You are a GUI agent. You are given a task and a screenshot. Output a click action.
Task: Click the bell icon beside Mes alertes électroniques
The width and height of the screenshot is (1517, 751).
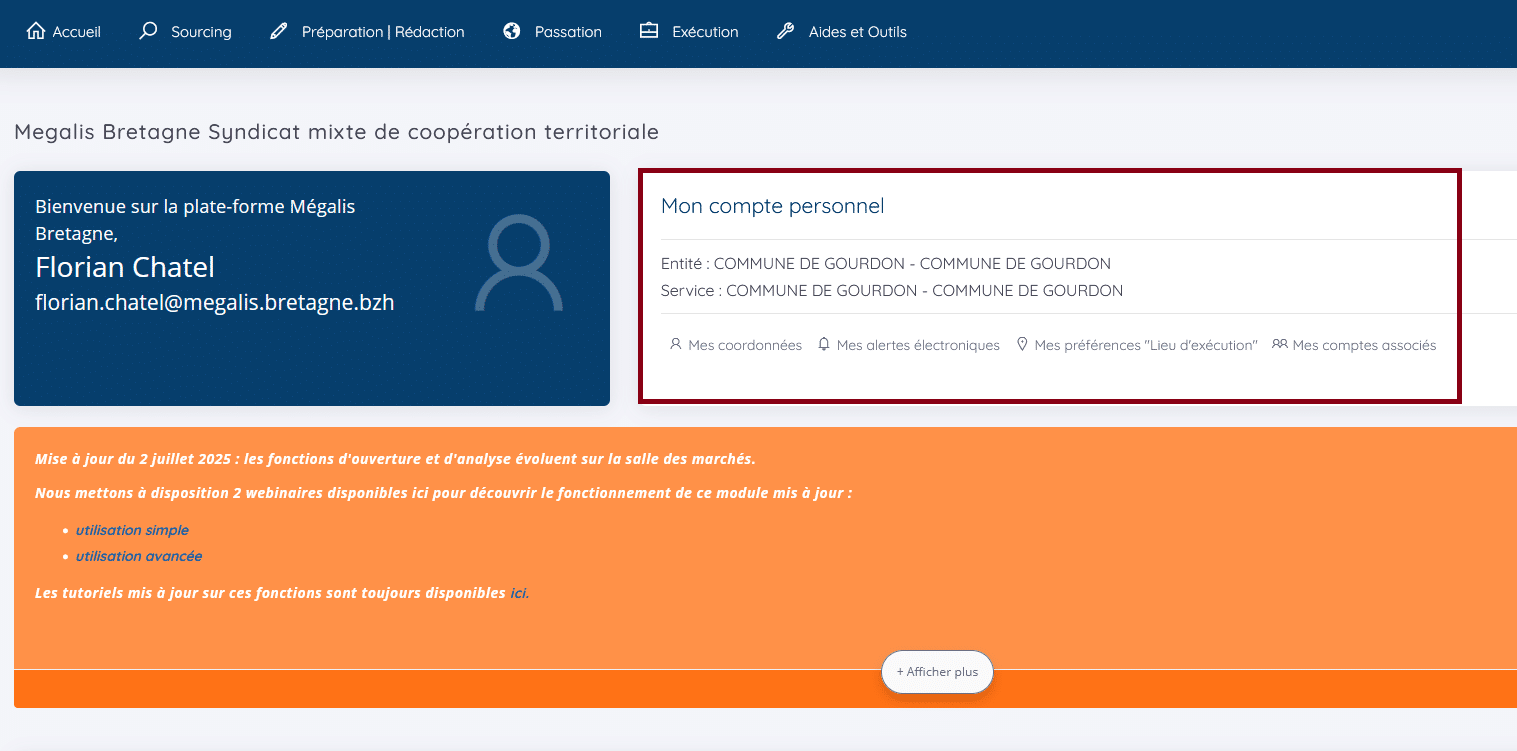(x=824, y=344)
